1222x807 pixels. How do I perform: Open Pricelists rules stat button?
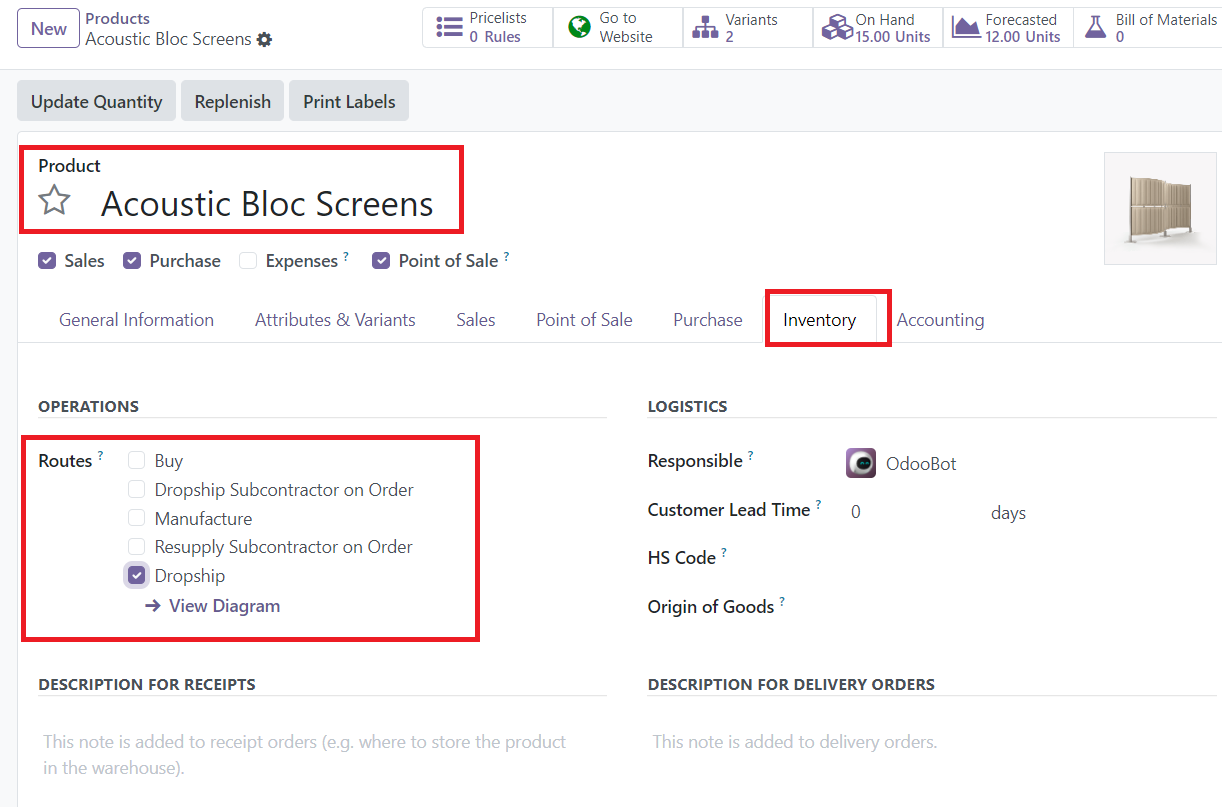click(488, 28)
